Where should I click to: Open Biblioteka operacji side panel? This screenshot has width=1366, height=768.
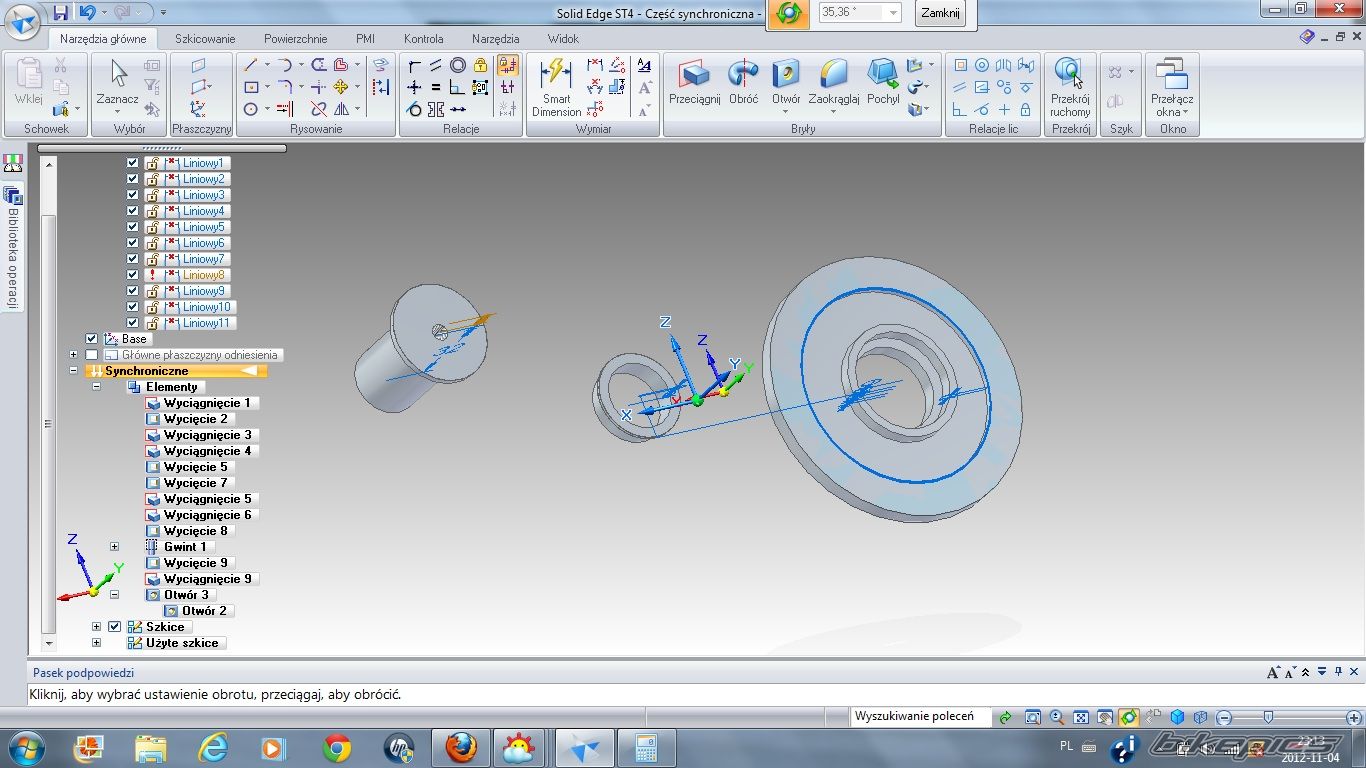click(x=13, y=245)
